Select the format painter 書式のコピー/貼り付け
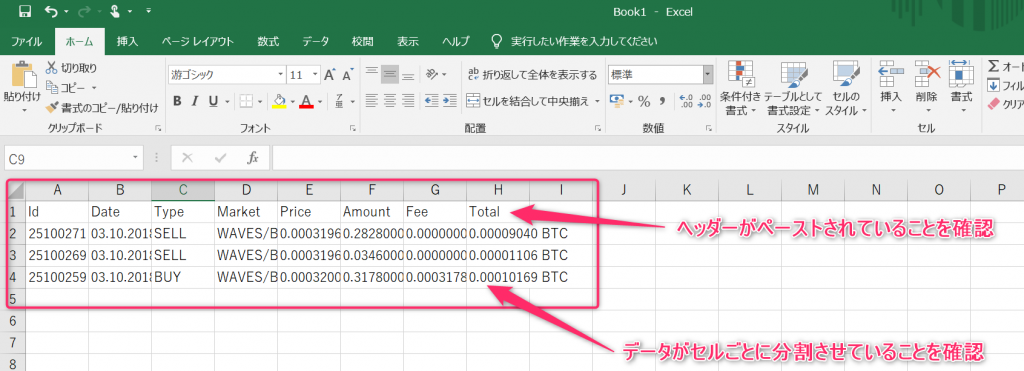This screenshot has height=371, width=1024. pyautogui.click(x=102, y=107)
